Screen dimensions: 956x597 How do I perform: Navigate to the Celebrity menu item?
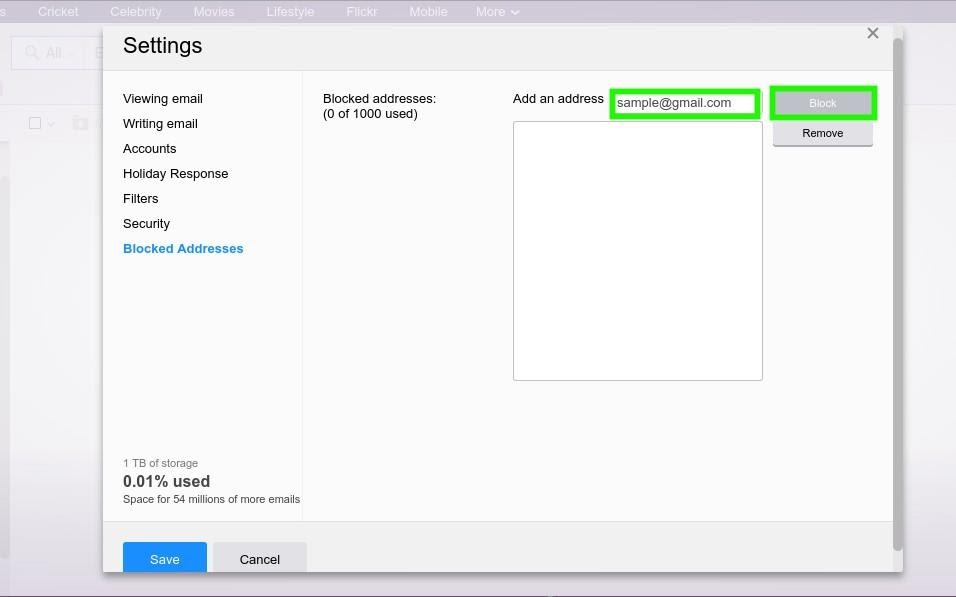pyautogui.click(x=135, y=12)
